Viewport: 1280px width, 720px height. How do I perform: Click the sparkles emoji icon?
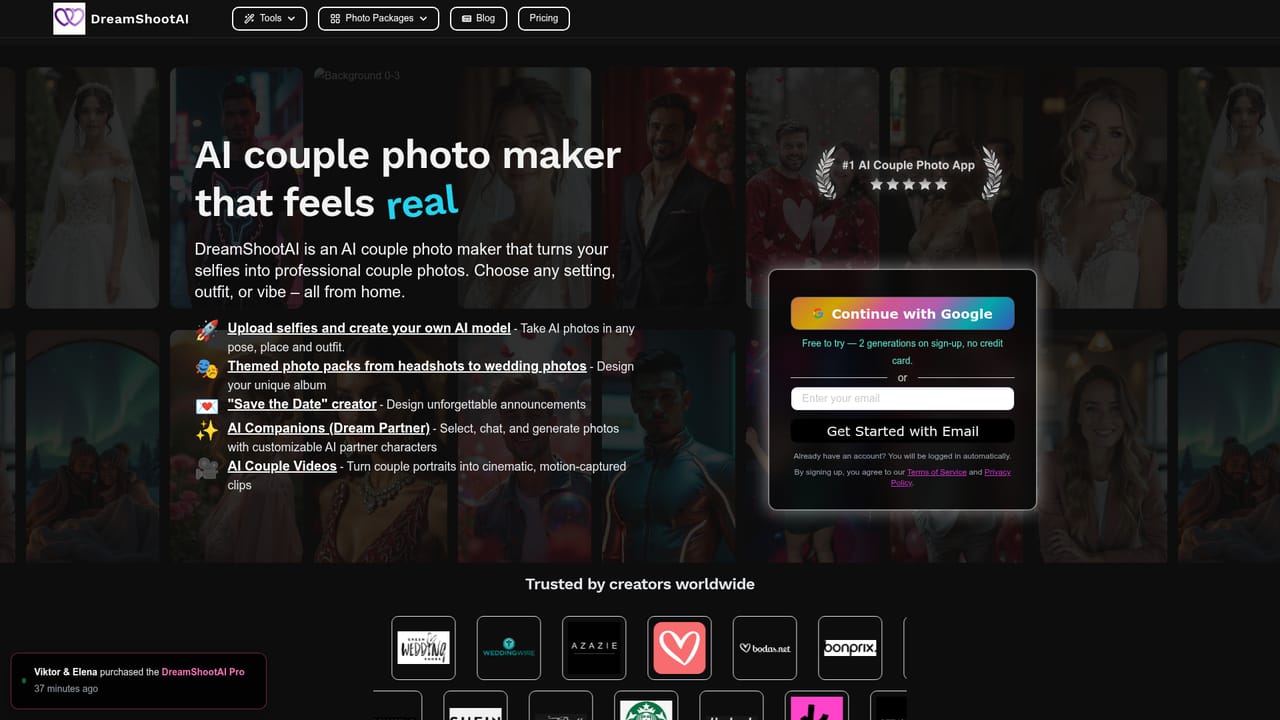point(207,430)
